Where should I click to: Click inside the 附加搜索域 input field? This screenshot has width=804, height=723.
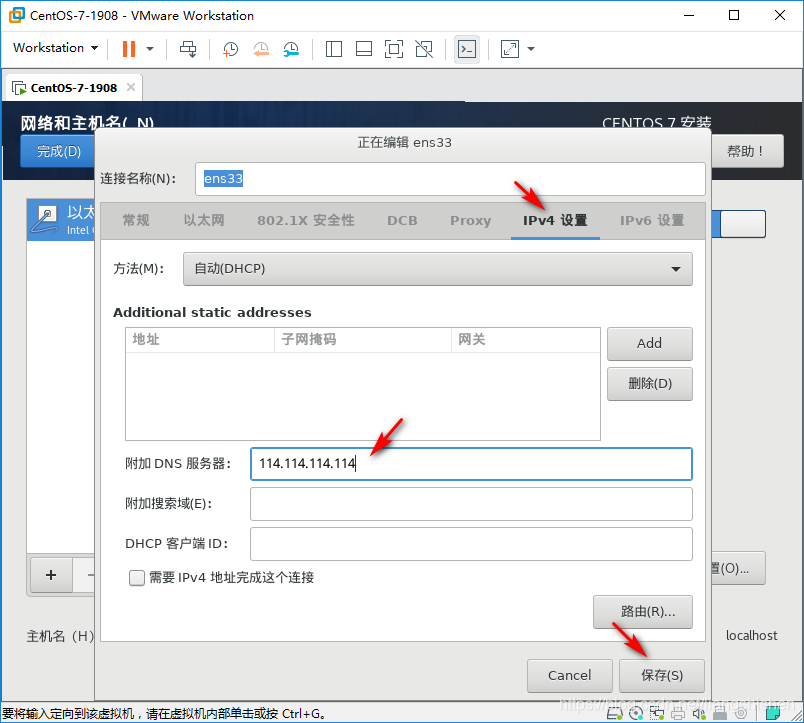point(470,504)
